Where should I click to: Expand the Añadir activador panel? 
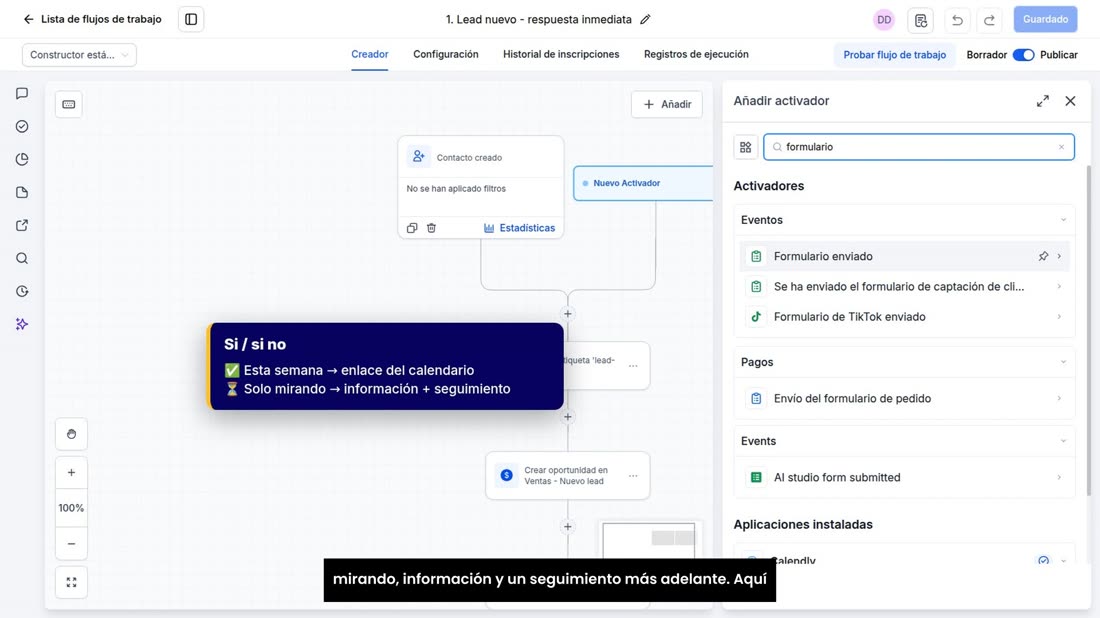[1043, 101]
